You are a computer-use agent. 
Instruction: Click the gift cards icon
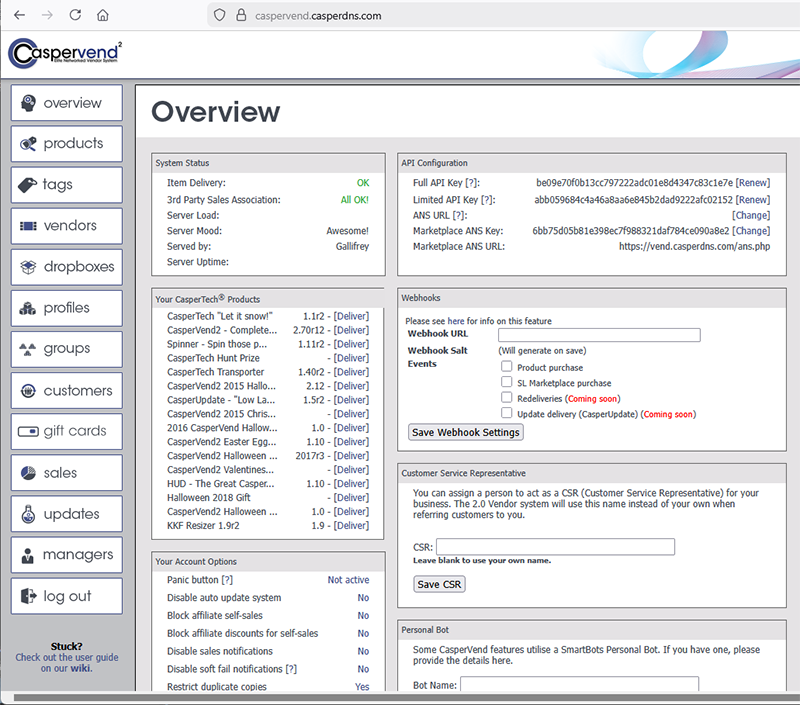tap(28, 432)
